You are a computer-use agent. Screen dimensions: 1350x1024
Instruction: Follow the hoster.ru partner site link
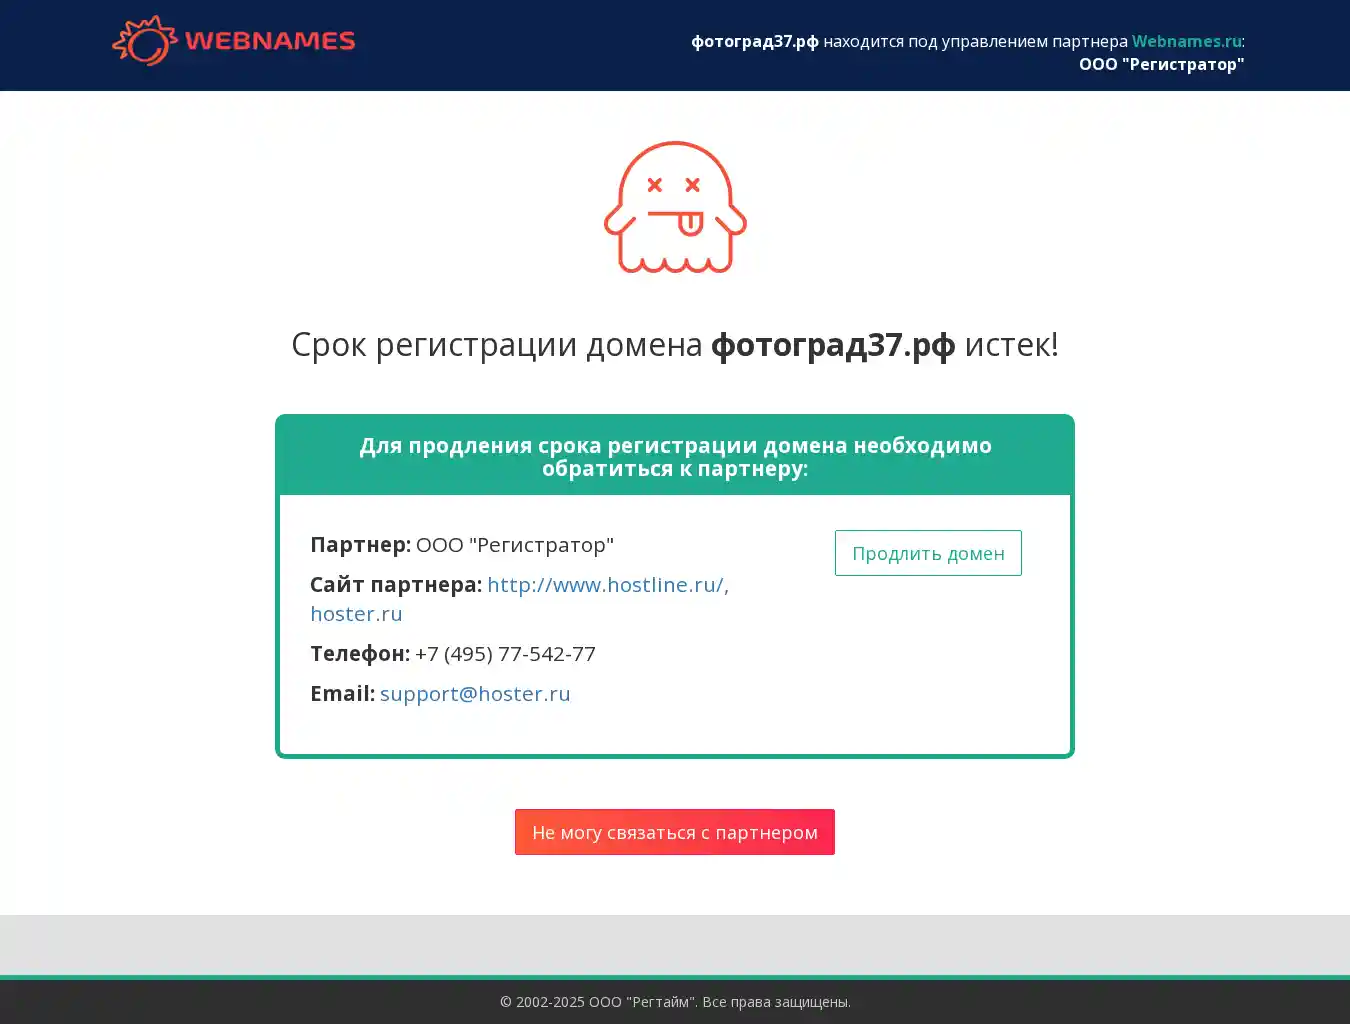[x=356, y=614]
